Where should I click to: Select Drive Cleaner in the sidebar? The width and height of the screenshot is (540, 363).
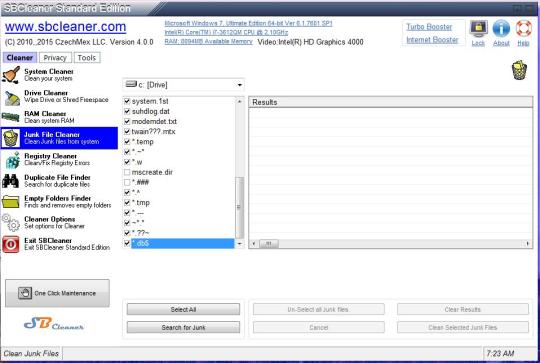pyautogui.click(x=59, y=96)
